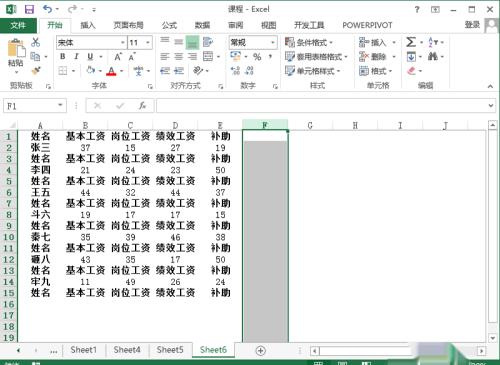This screenshot has height=365, width=500.
Task: Click Find and Select binoculars icon
Action: click(x=433, y=56)
